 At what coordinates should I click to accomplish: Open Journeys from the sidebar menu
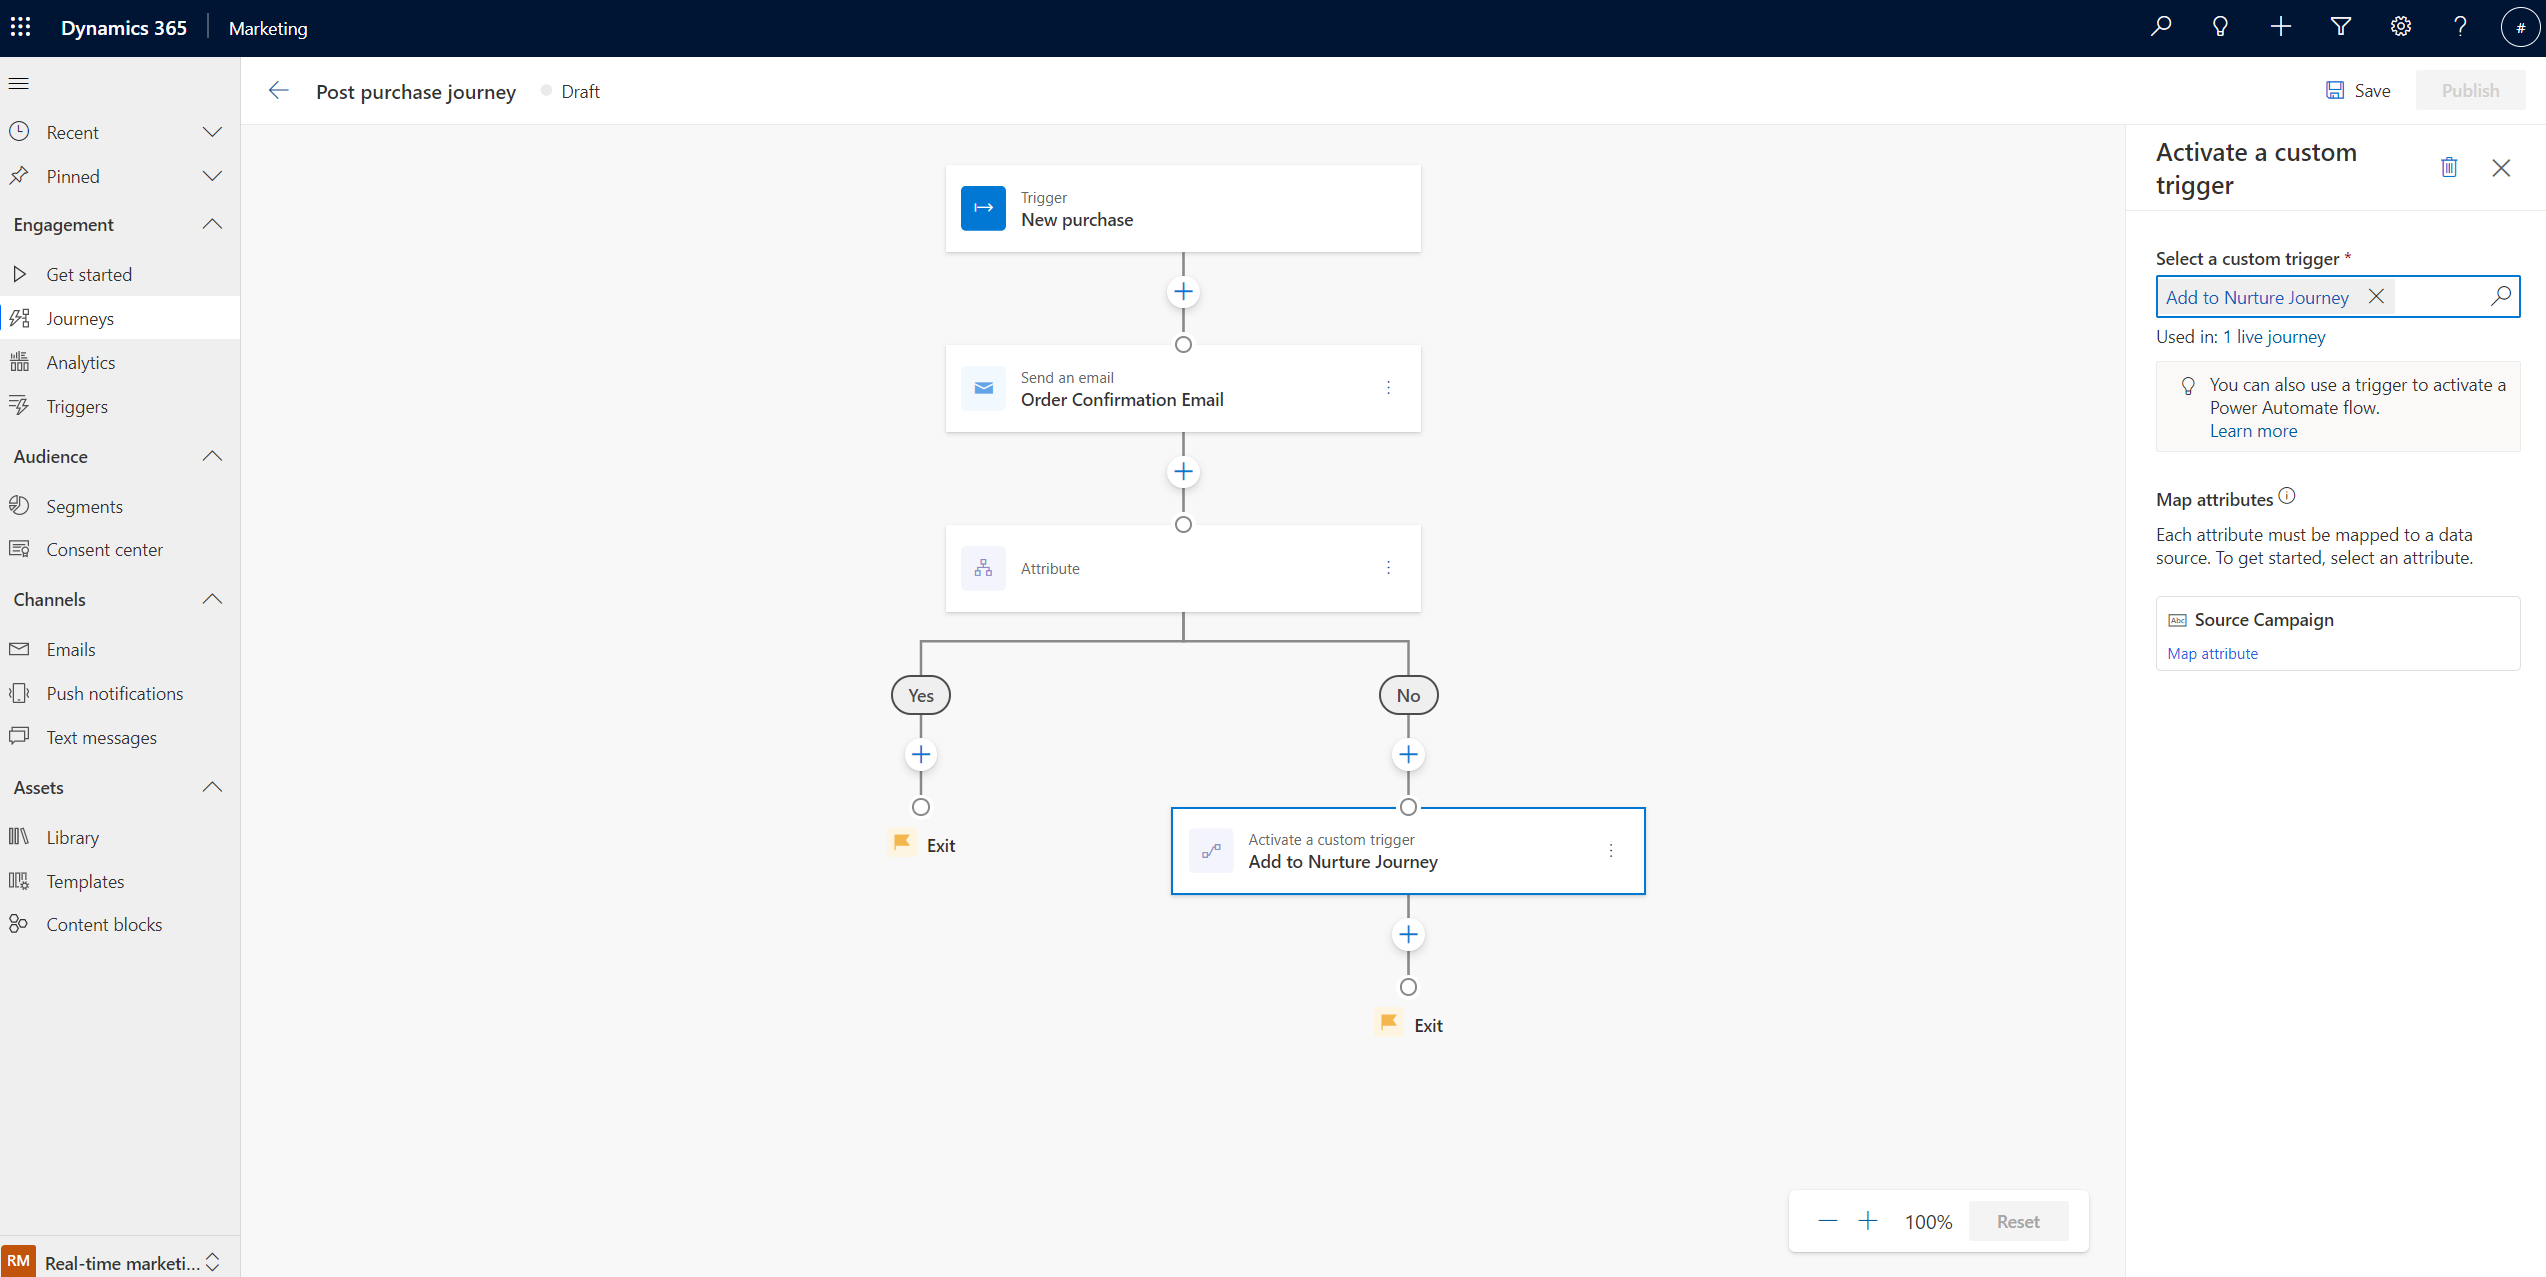pos(80,318)
